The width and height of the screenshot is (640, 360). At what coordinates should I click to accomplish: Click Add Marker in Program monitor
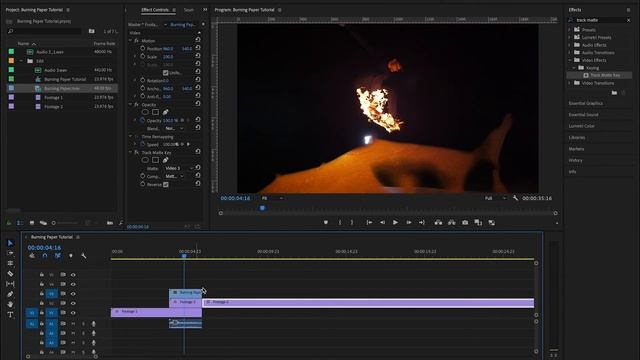pos(326,222)
